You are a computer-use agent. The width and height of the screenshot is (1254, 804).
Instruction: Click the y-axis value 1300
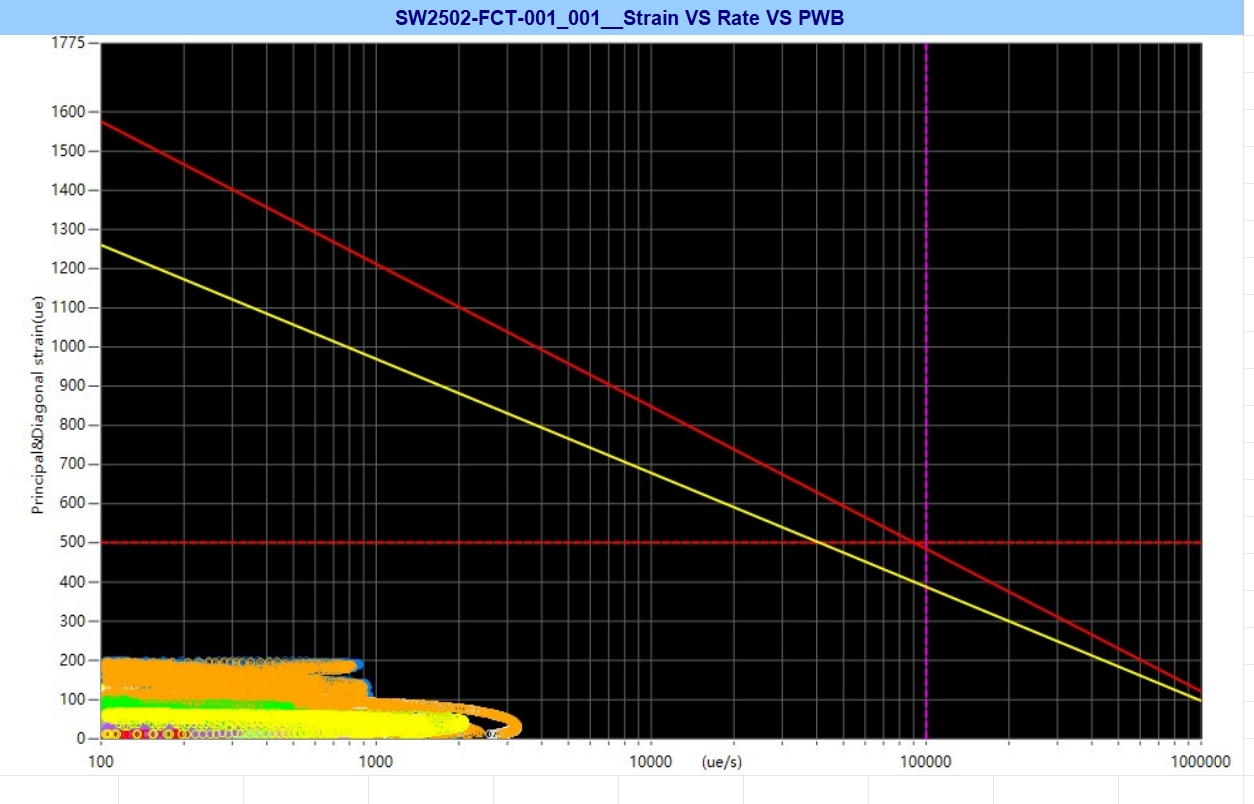click(x=69, y=229)
